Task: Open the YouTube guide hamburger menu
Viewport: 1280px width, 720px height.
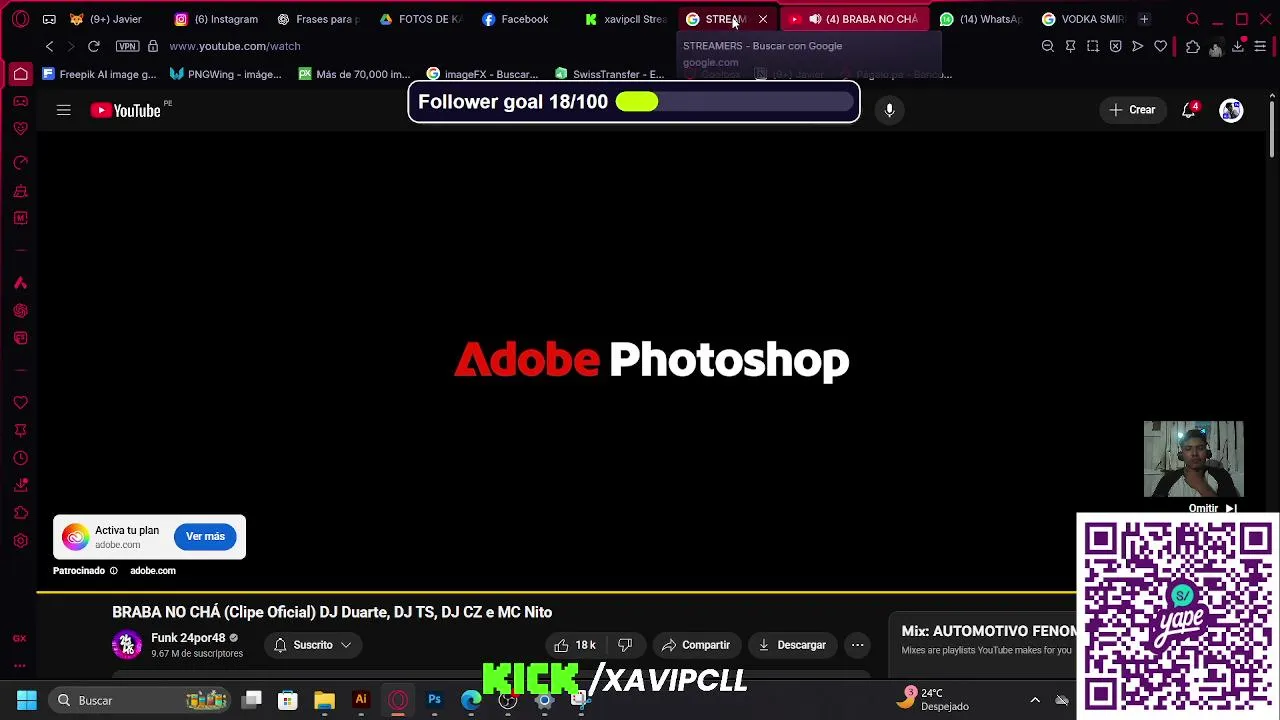Action: (x=63, y=110)
